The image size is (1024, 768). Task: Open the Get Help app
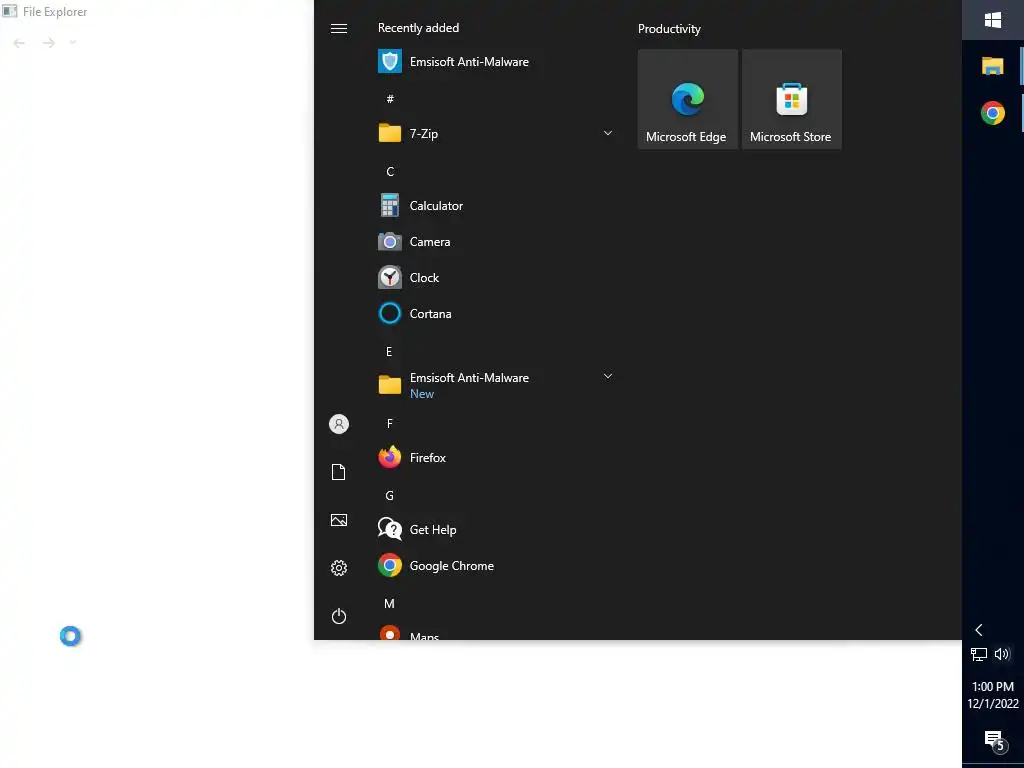497,530
